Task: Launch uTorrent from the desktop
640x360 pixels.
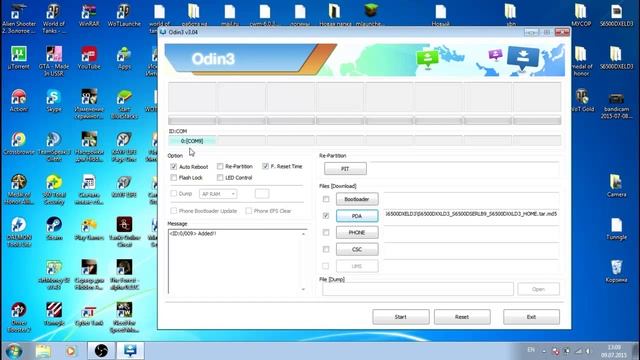Action: 18,58
